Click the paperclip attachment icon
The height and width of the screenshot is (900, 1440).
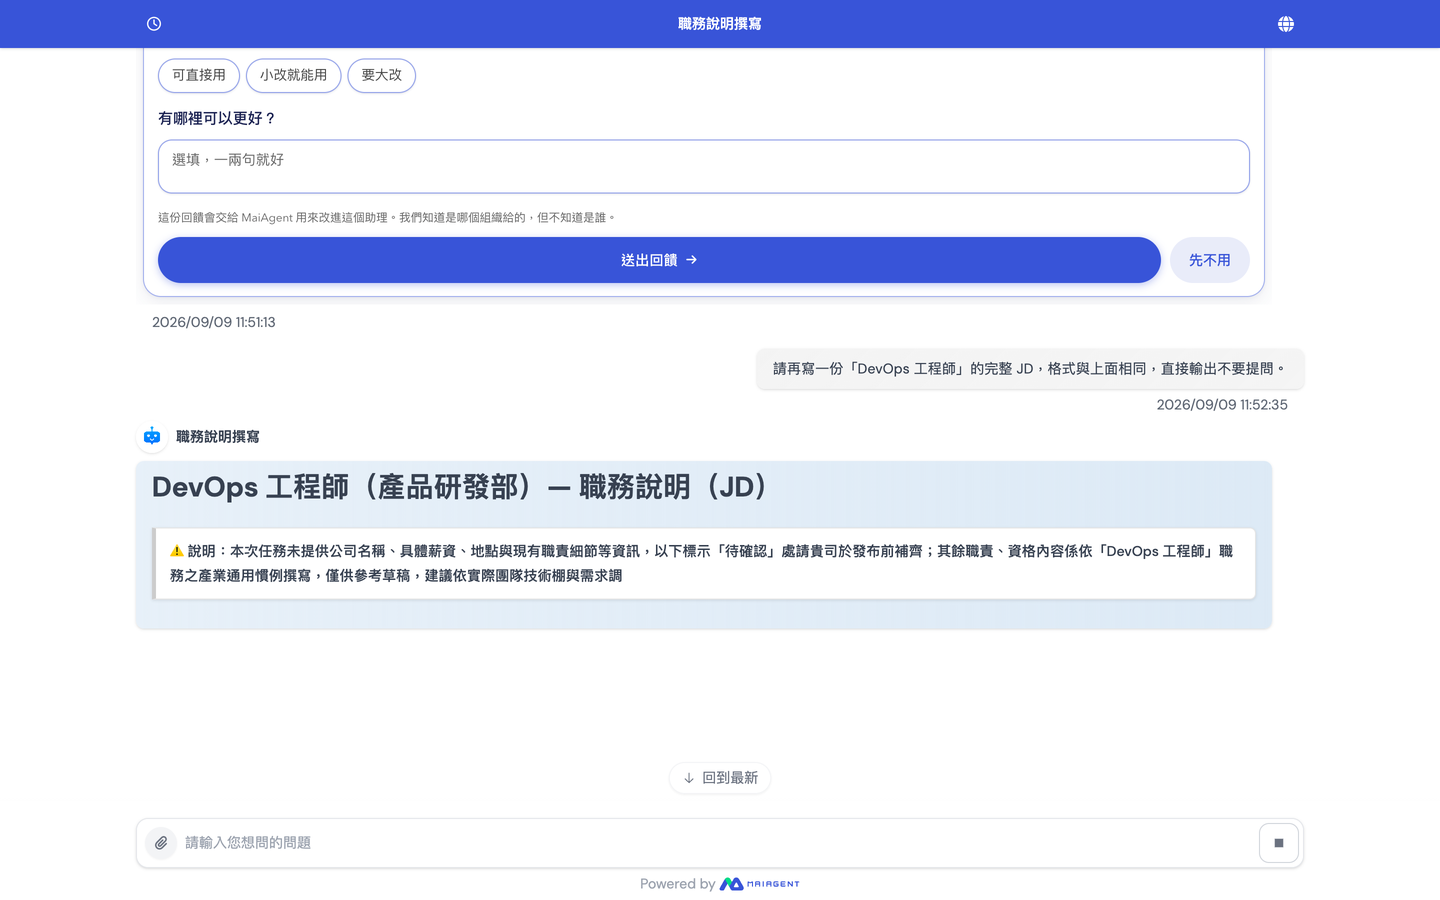pyautogui.click(x=161, y=843)
